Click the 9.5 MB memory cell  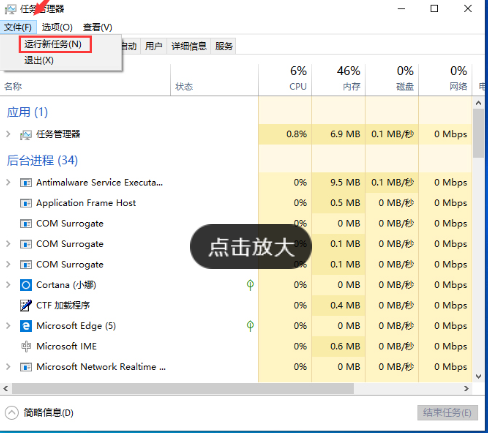pos(339,183)
